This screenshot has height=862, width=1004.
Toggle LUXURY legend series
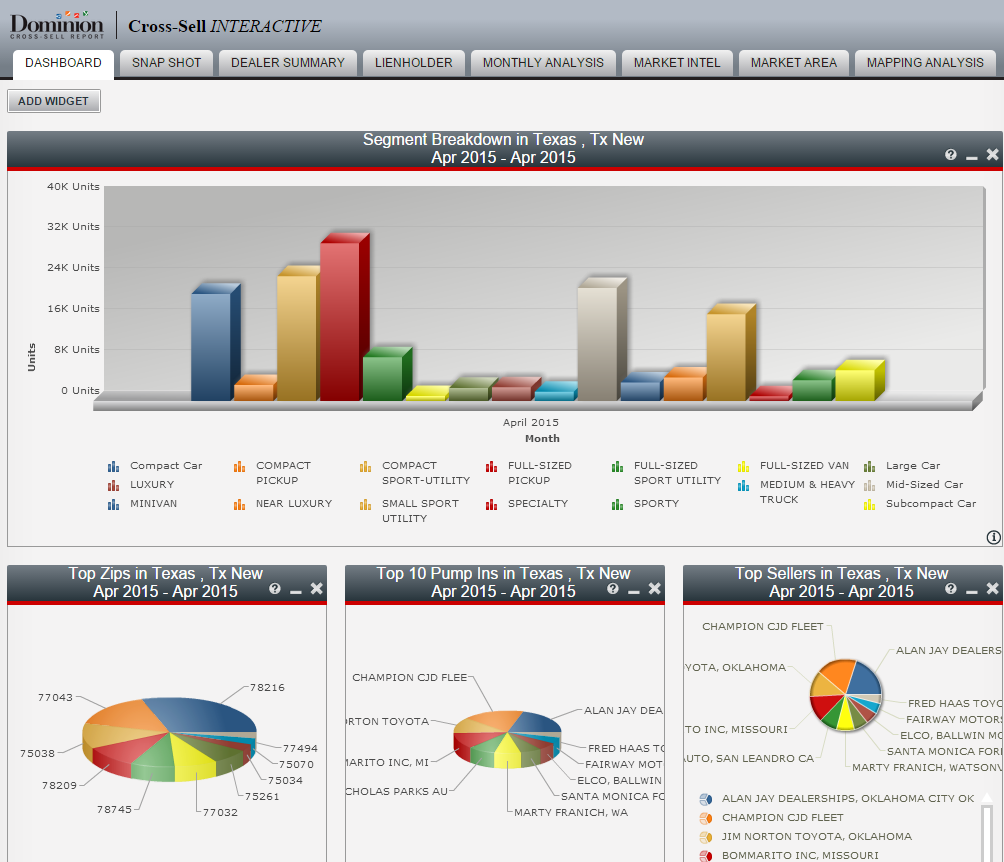click(x=142, y=485)
